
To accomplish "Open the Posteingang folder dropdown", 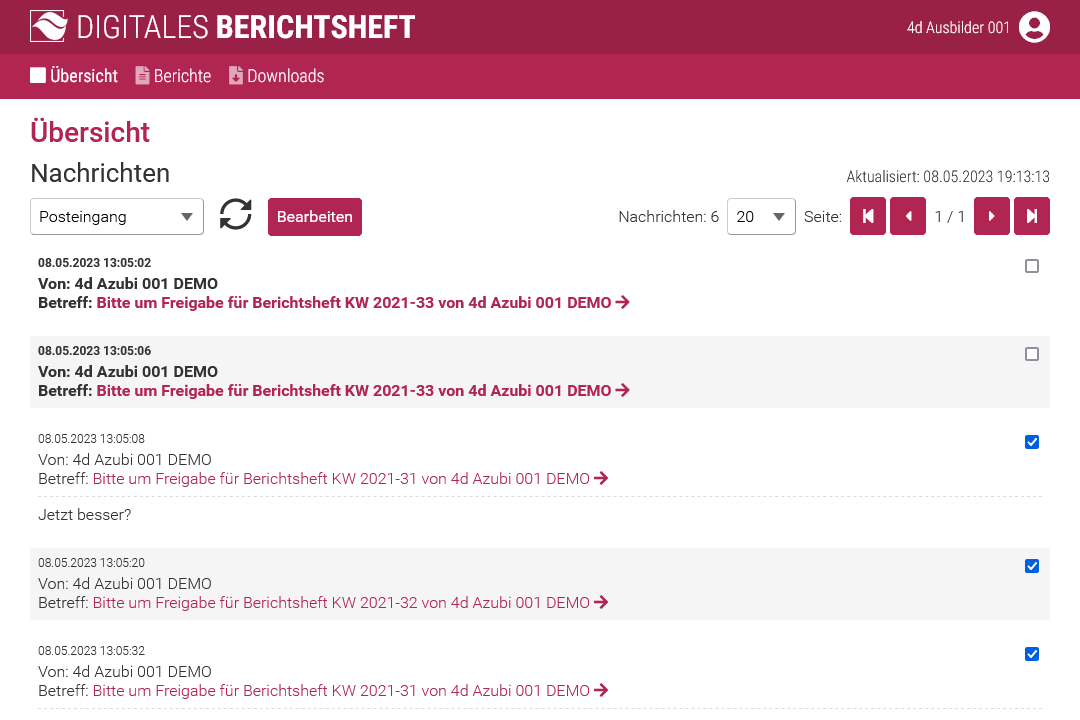I will tap(117, 217).
